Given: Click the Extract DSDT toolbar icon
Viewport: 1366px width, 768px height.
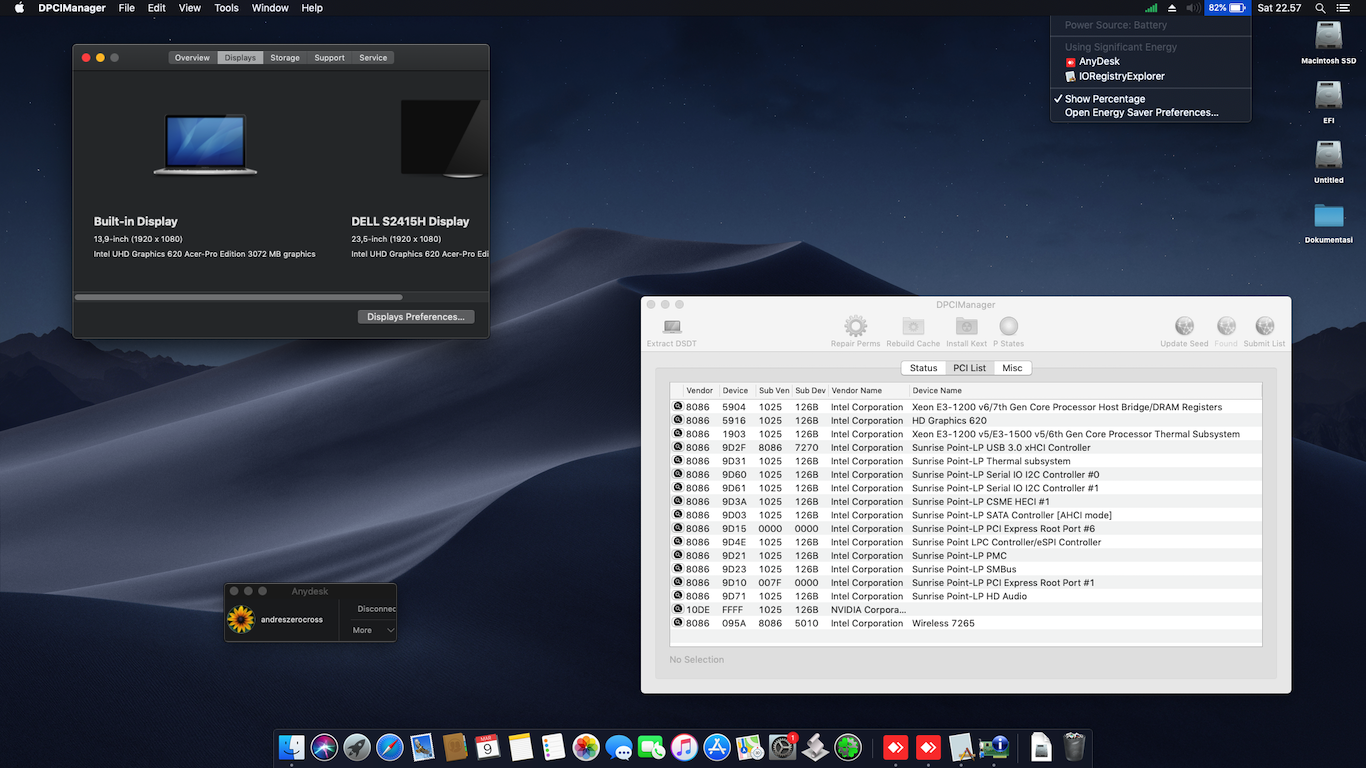Looking at the screenshot, I should point(672,327).
